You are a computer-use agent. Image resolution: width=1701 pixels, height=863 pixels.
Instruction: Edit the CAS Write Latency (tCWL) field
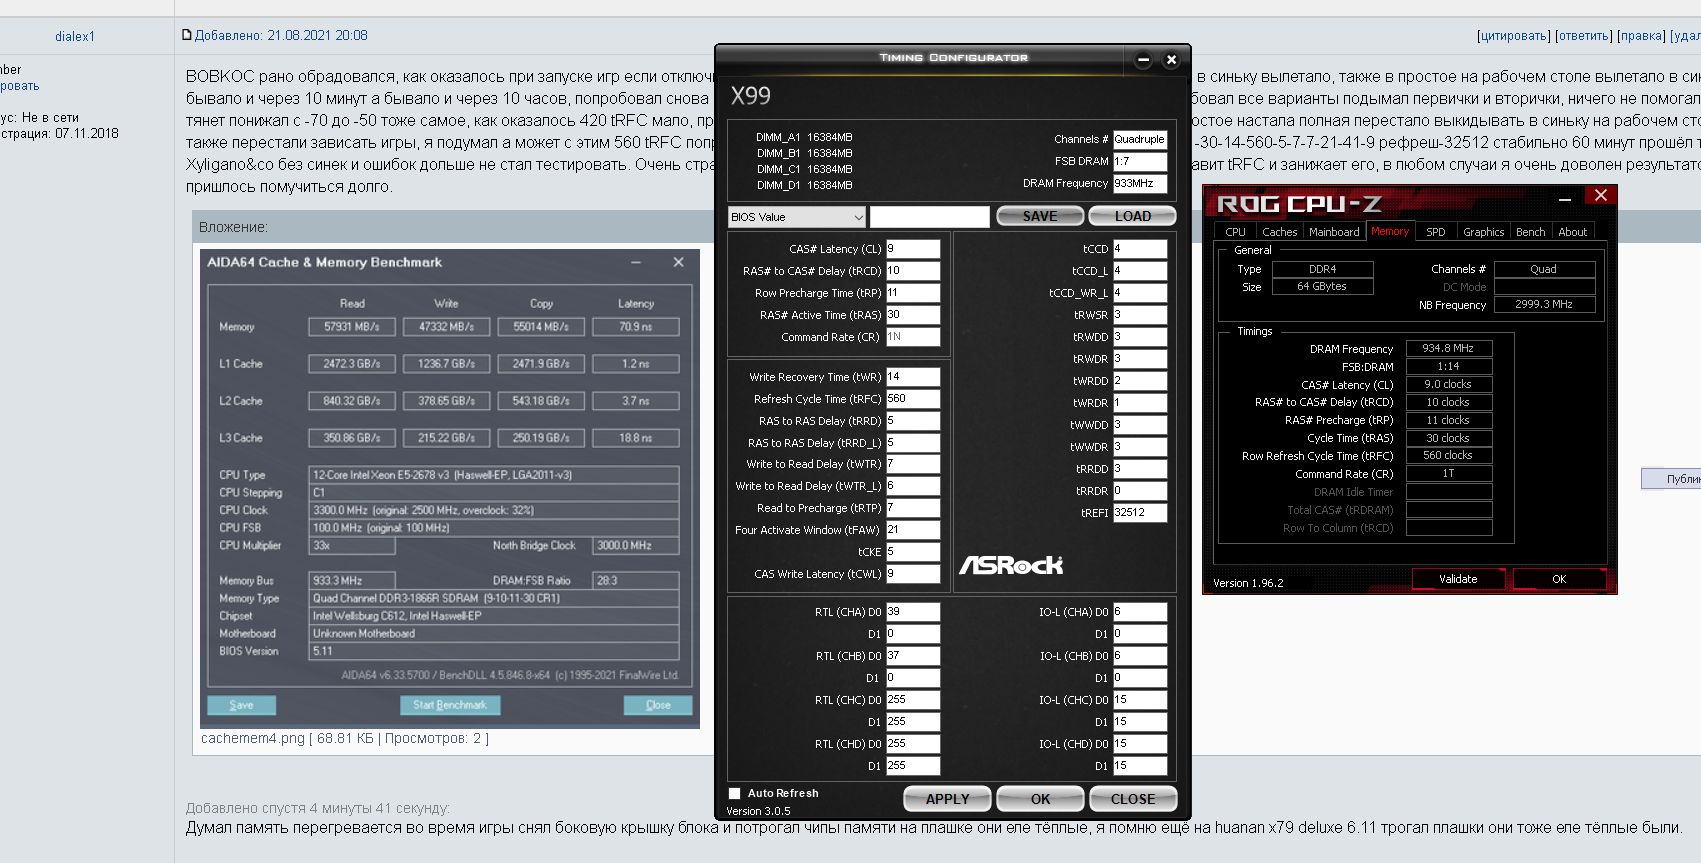coord(913,574)
